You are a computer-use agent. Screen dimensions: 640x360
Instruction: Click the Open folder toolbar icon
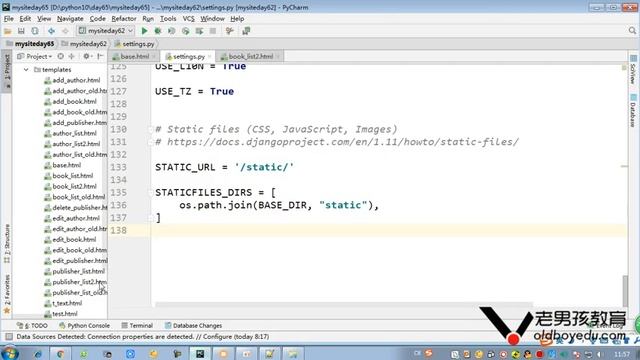8,31
